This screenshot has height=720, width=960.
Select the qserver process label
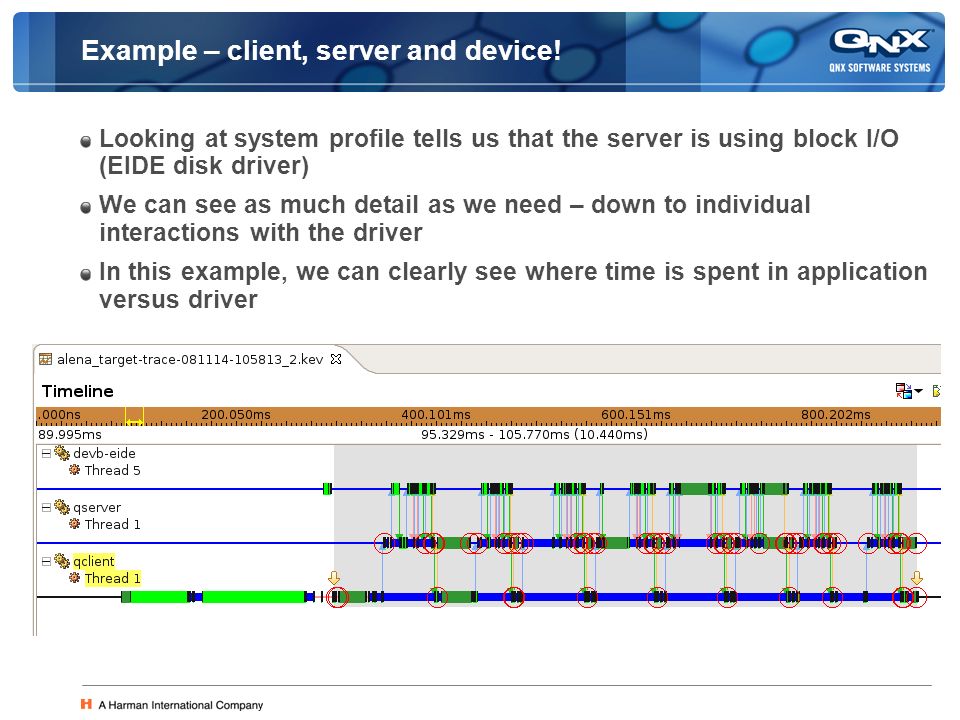[x=97, y=508]
